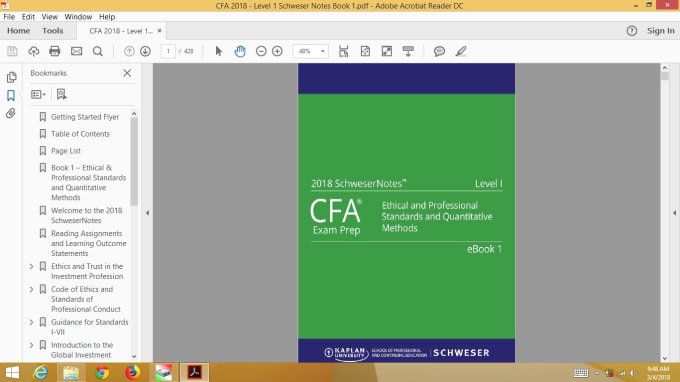Select the Hand pan tool

pyautogui.click(x=240, y=51)
